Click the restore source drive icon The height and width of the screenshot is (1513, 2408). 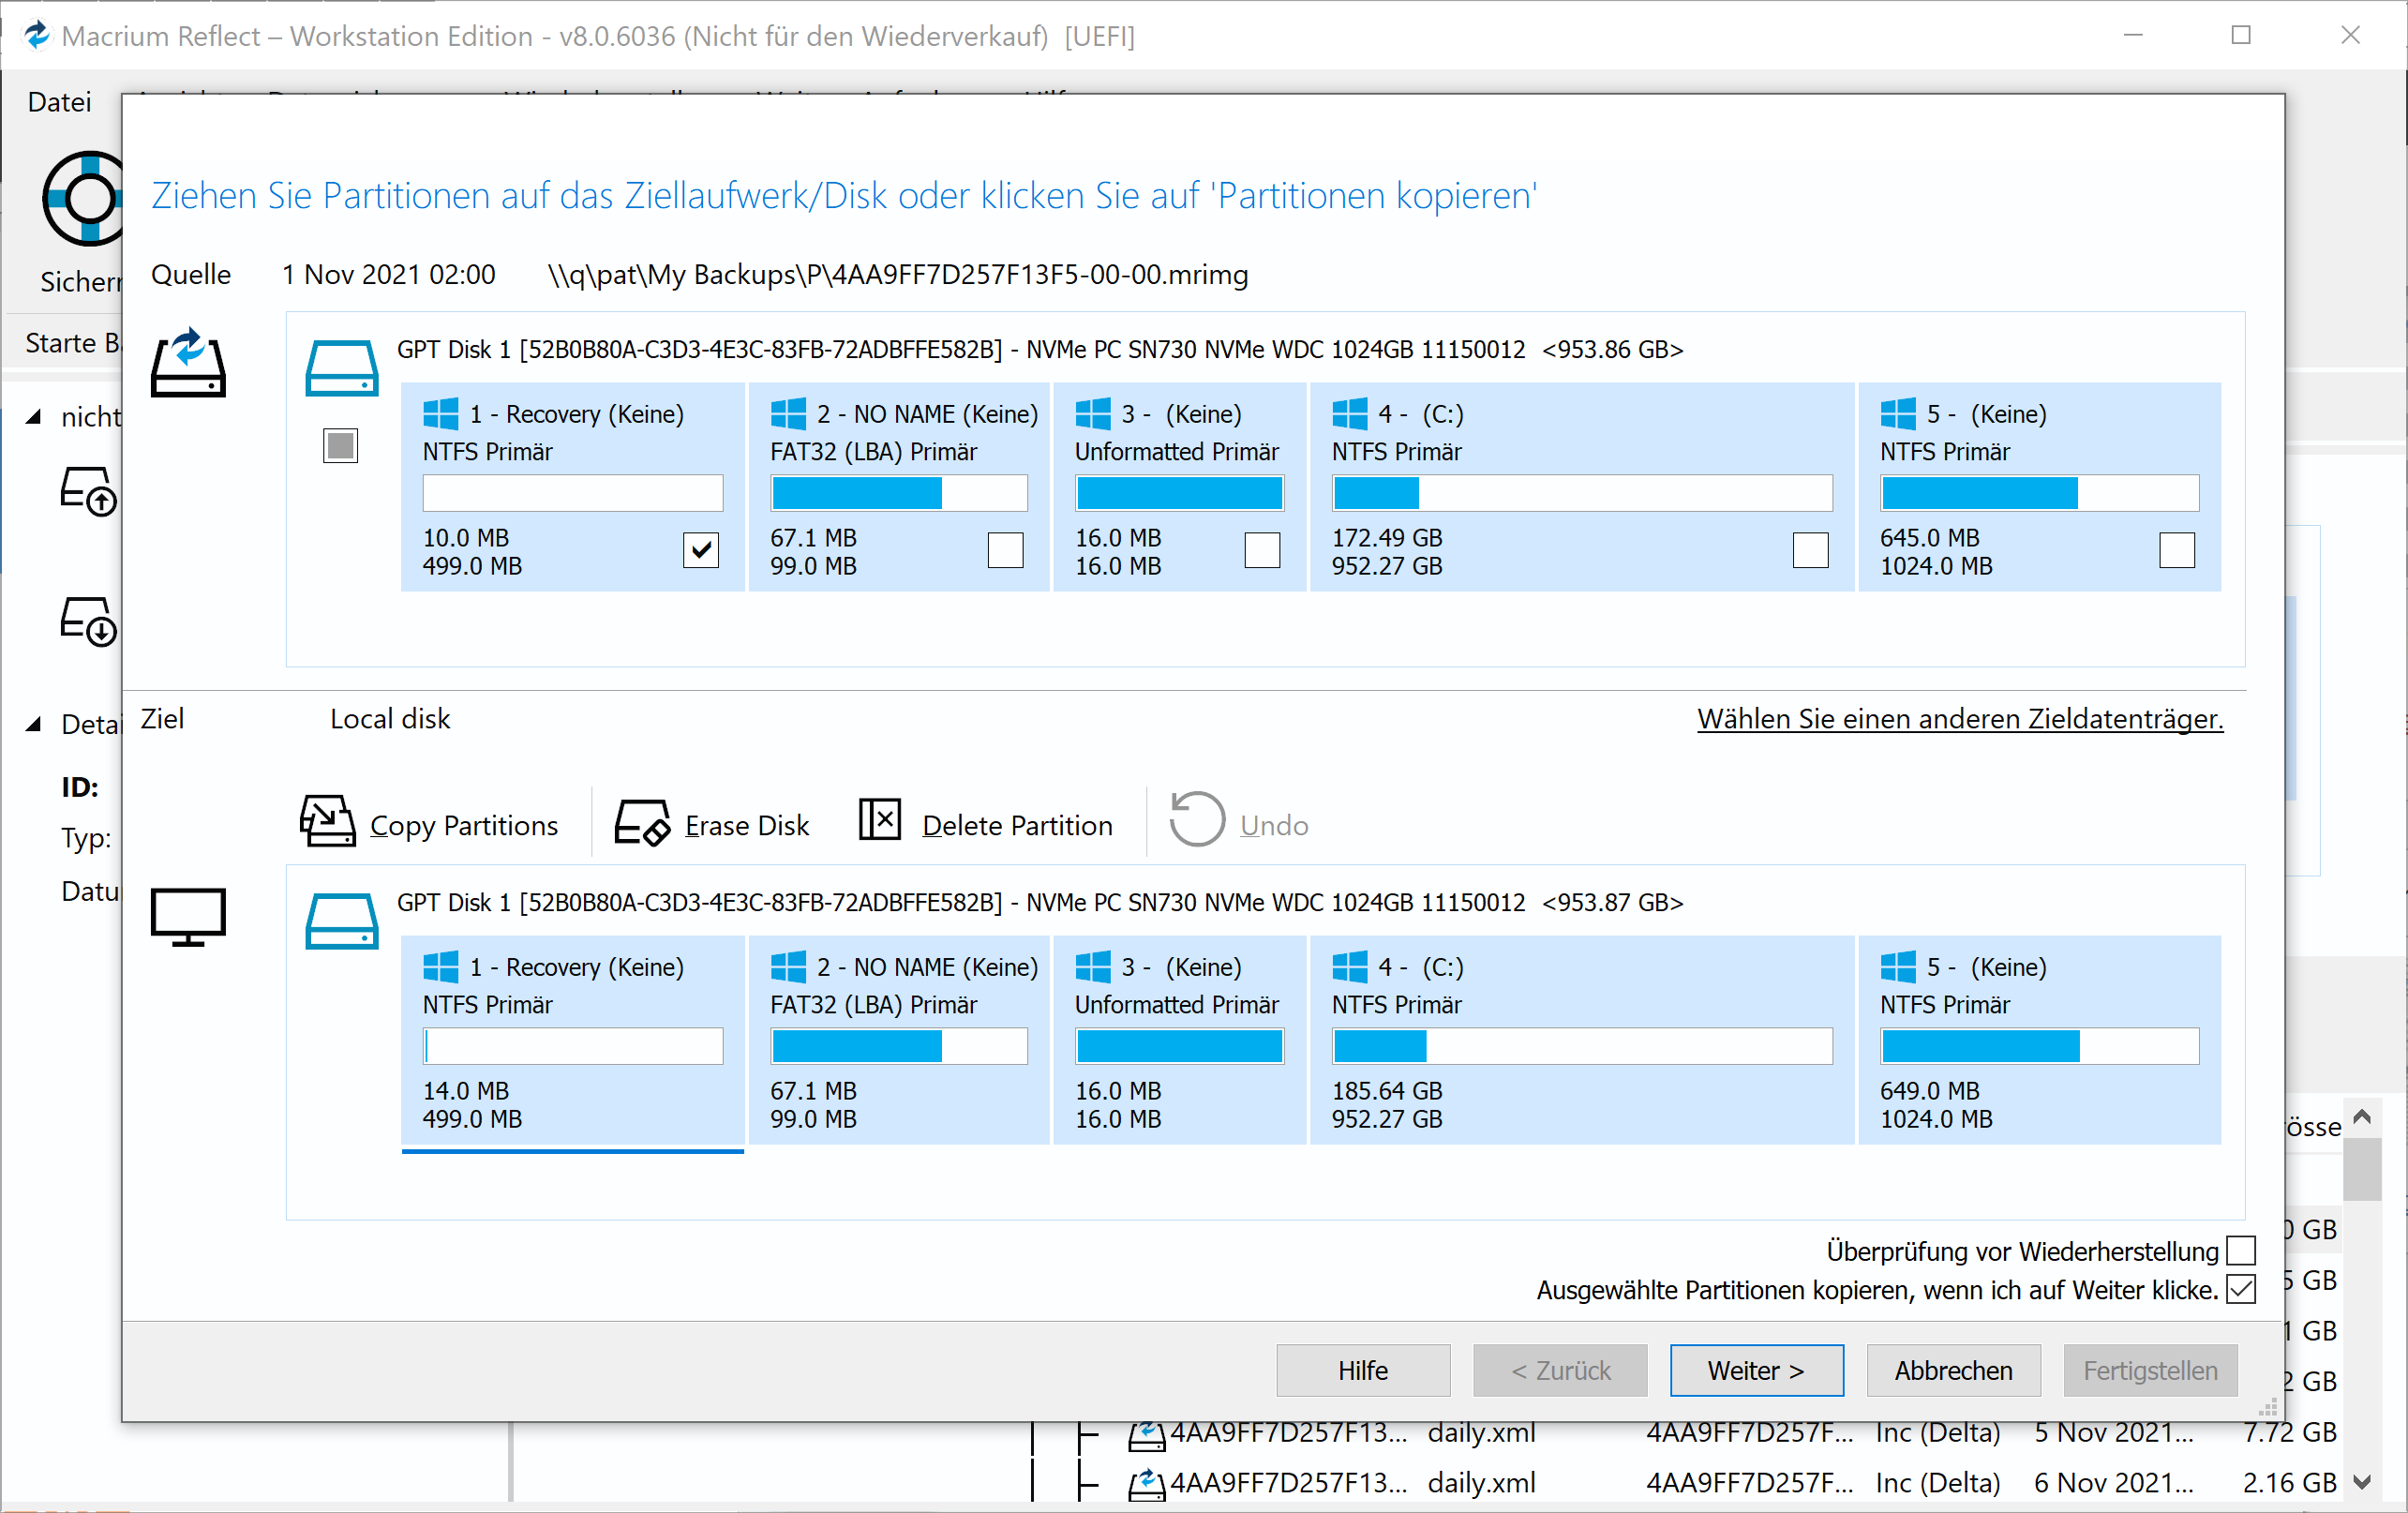click(x=188, y=365)
